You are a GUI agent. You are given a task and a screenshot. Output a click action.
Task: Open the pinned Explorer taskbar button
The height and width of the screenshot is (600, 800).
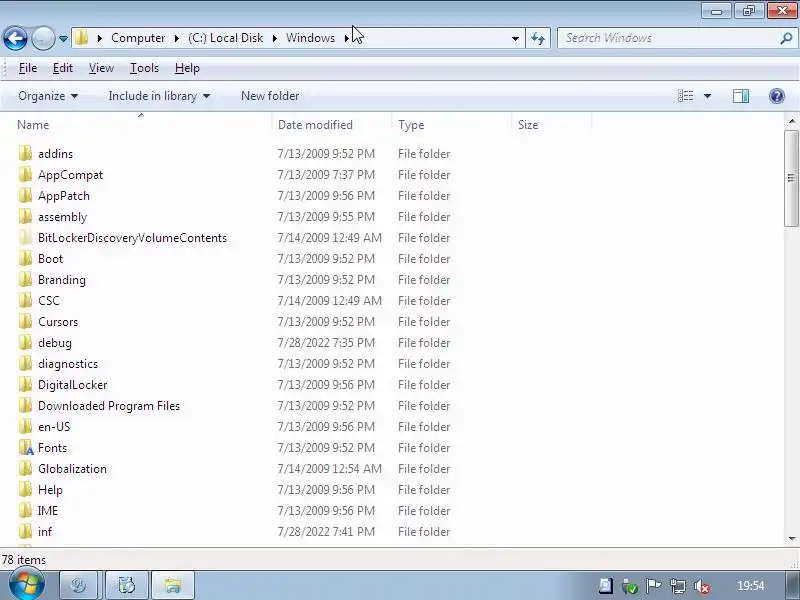pos(173,585)
